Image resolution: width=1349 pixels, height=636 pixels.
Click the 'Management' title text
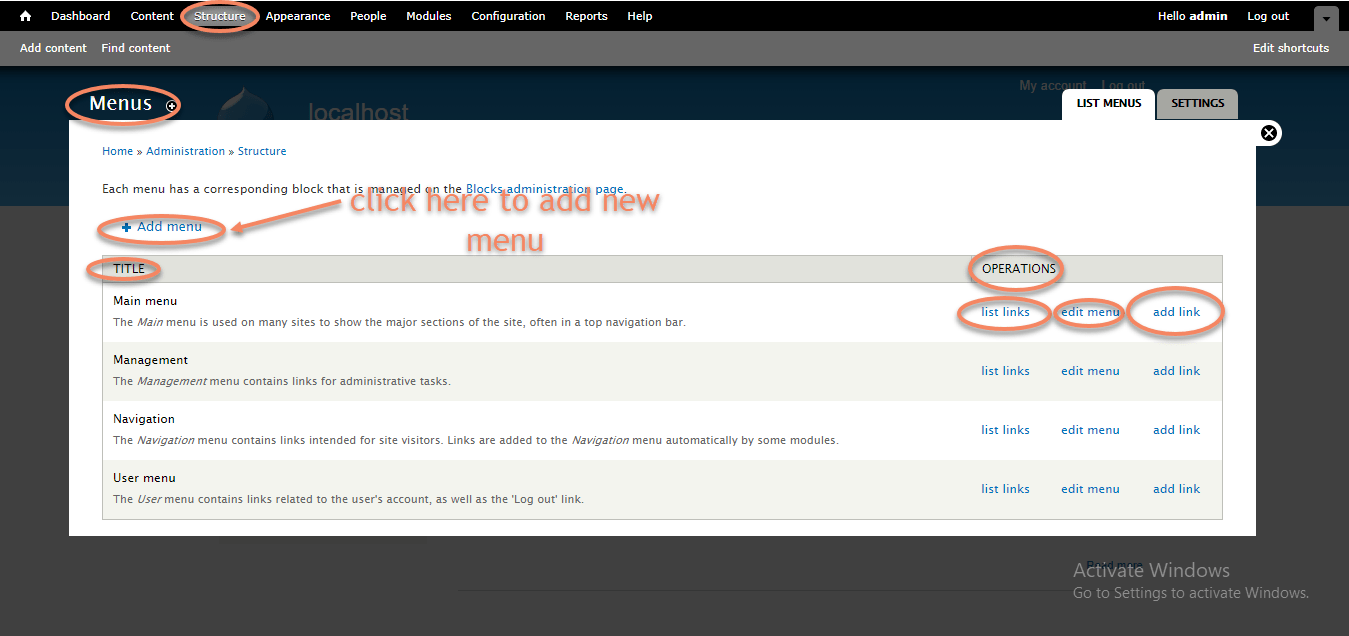(x=150, y=360)
